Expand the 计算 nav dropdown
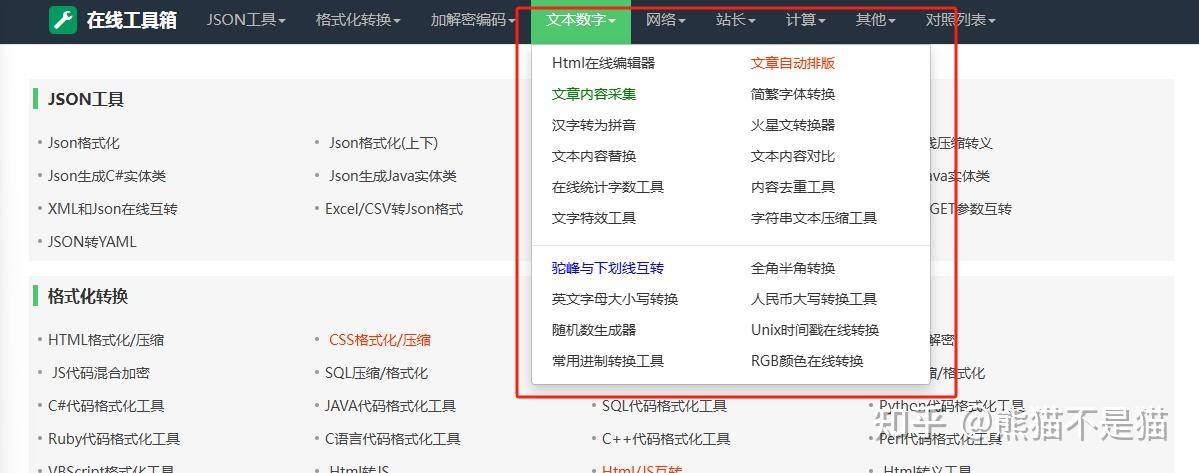This screenshot has width=1199, height=473. coord(805,21)
